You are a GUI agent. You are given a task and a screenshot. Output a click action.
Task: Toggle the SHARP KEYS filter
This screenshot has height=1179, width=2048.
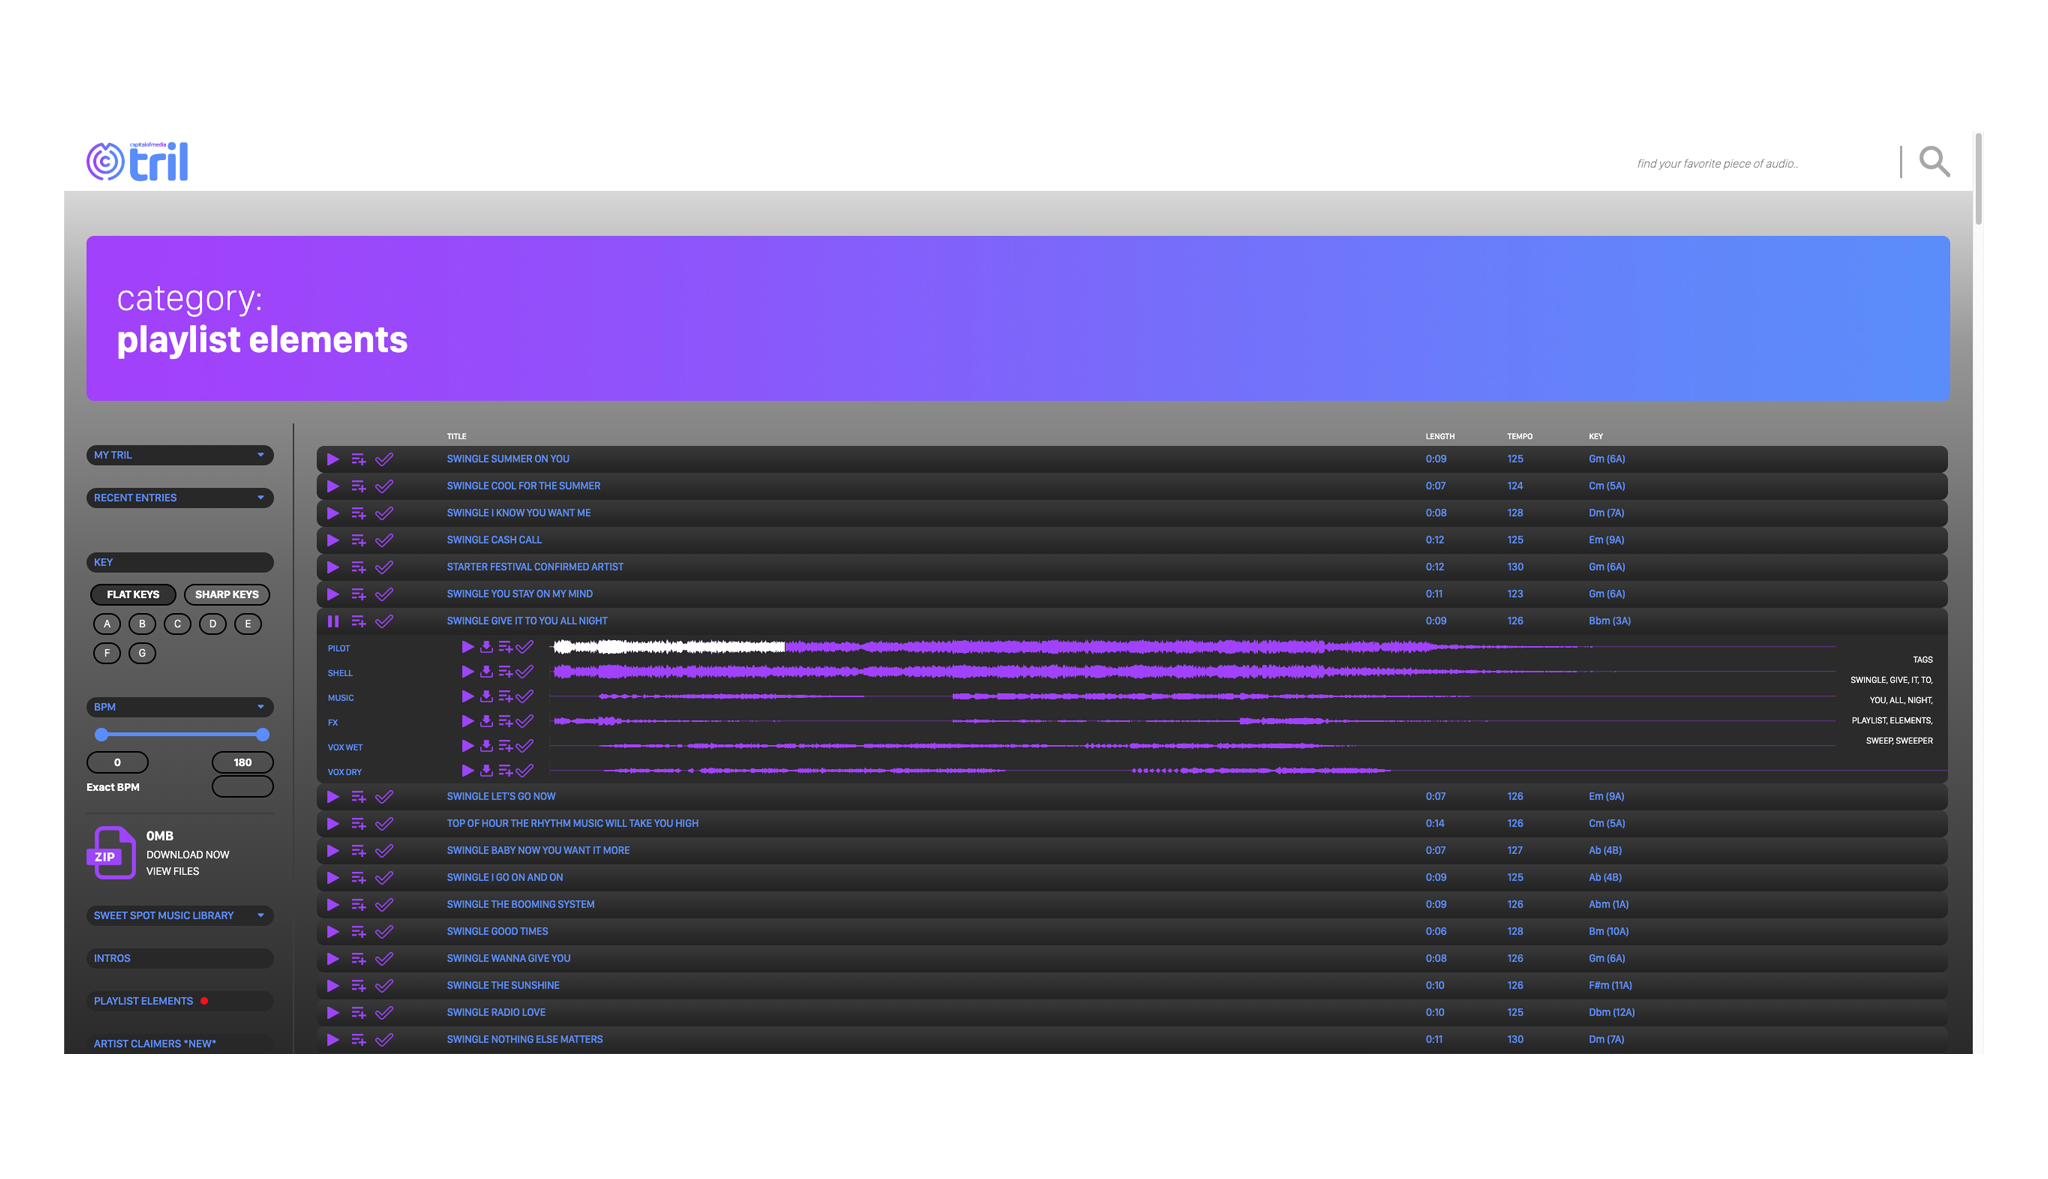coord(227,594)
